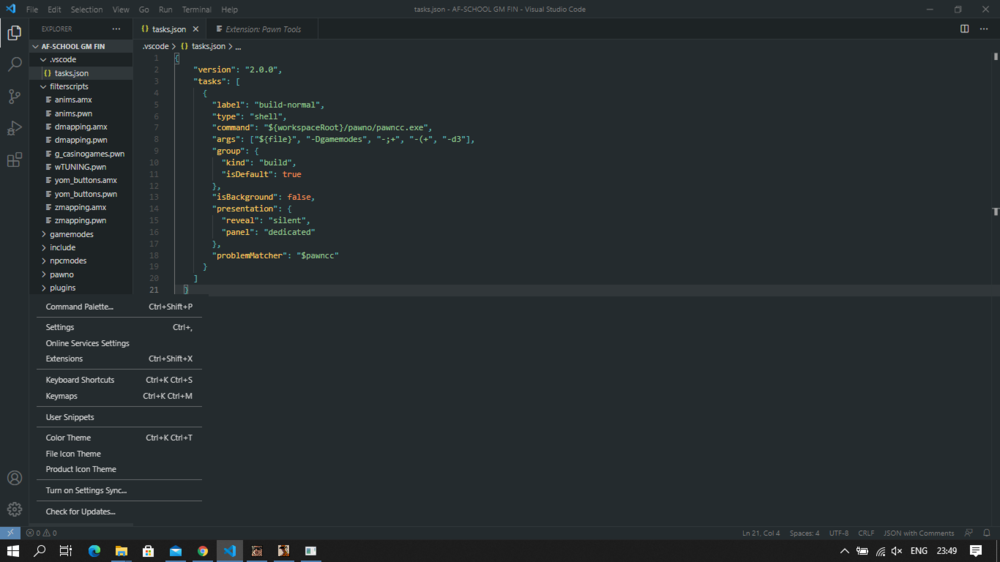This screenshot has width=1000, height=562.
Task: Collapse the AF-SCHOOL GM FIN root folder
Action: (82, 46)
